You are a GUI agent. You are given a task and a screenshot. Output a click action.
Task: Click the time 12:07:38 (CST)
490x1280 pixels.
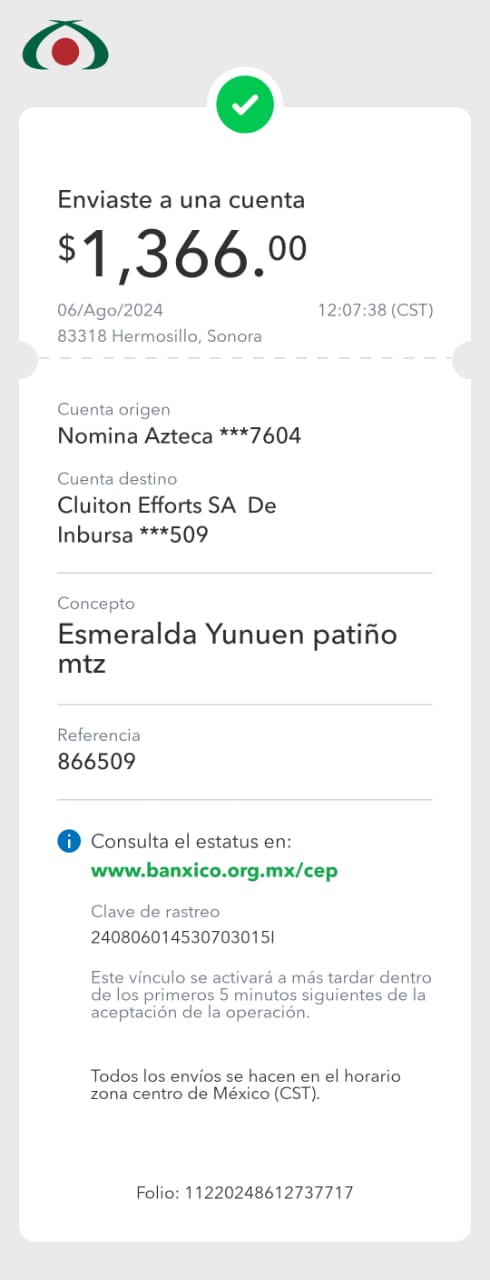point(375,310)
